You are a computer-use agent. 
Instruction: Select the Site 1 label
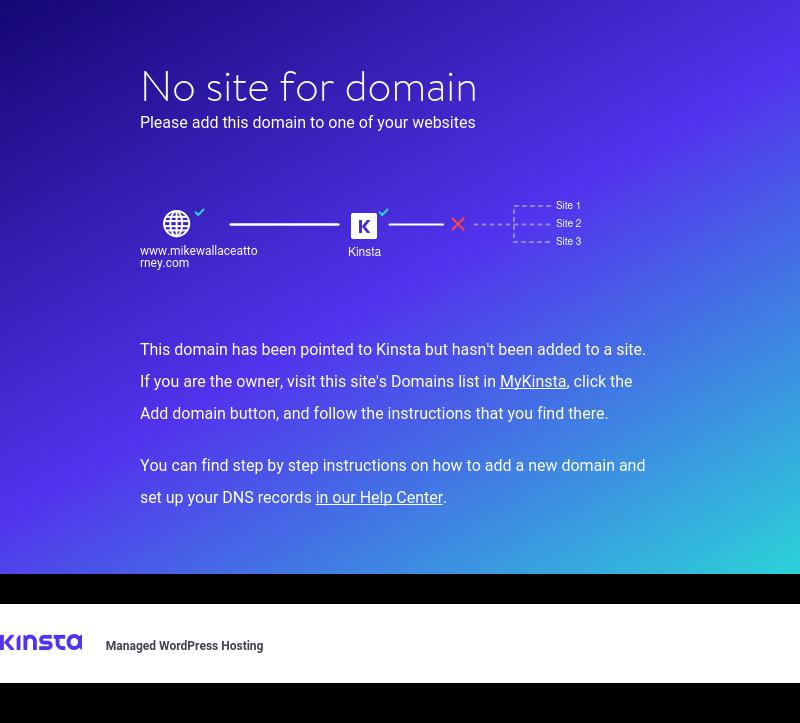(x=568, y=206)
